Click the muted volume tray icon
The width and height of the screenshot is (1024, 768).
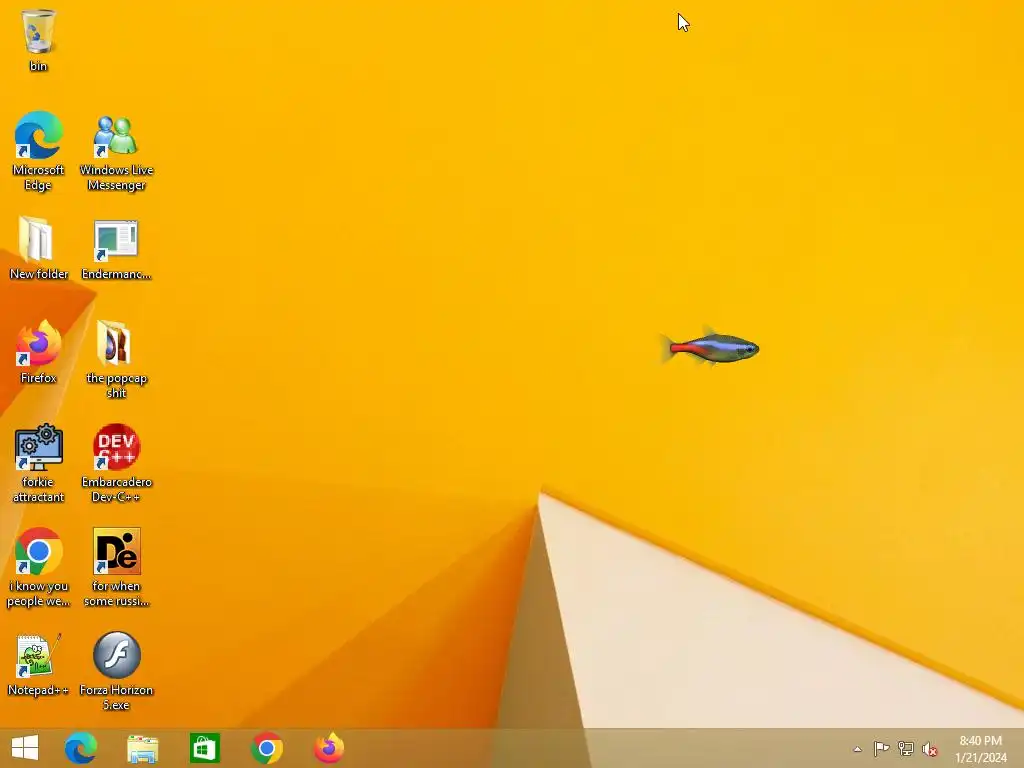click(930, 749)
